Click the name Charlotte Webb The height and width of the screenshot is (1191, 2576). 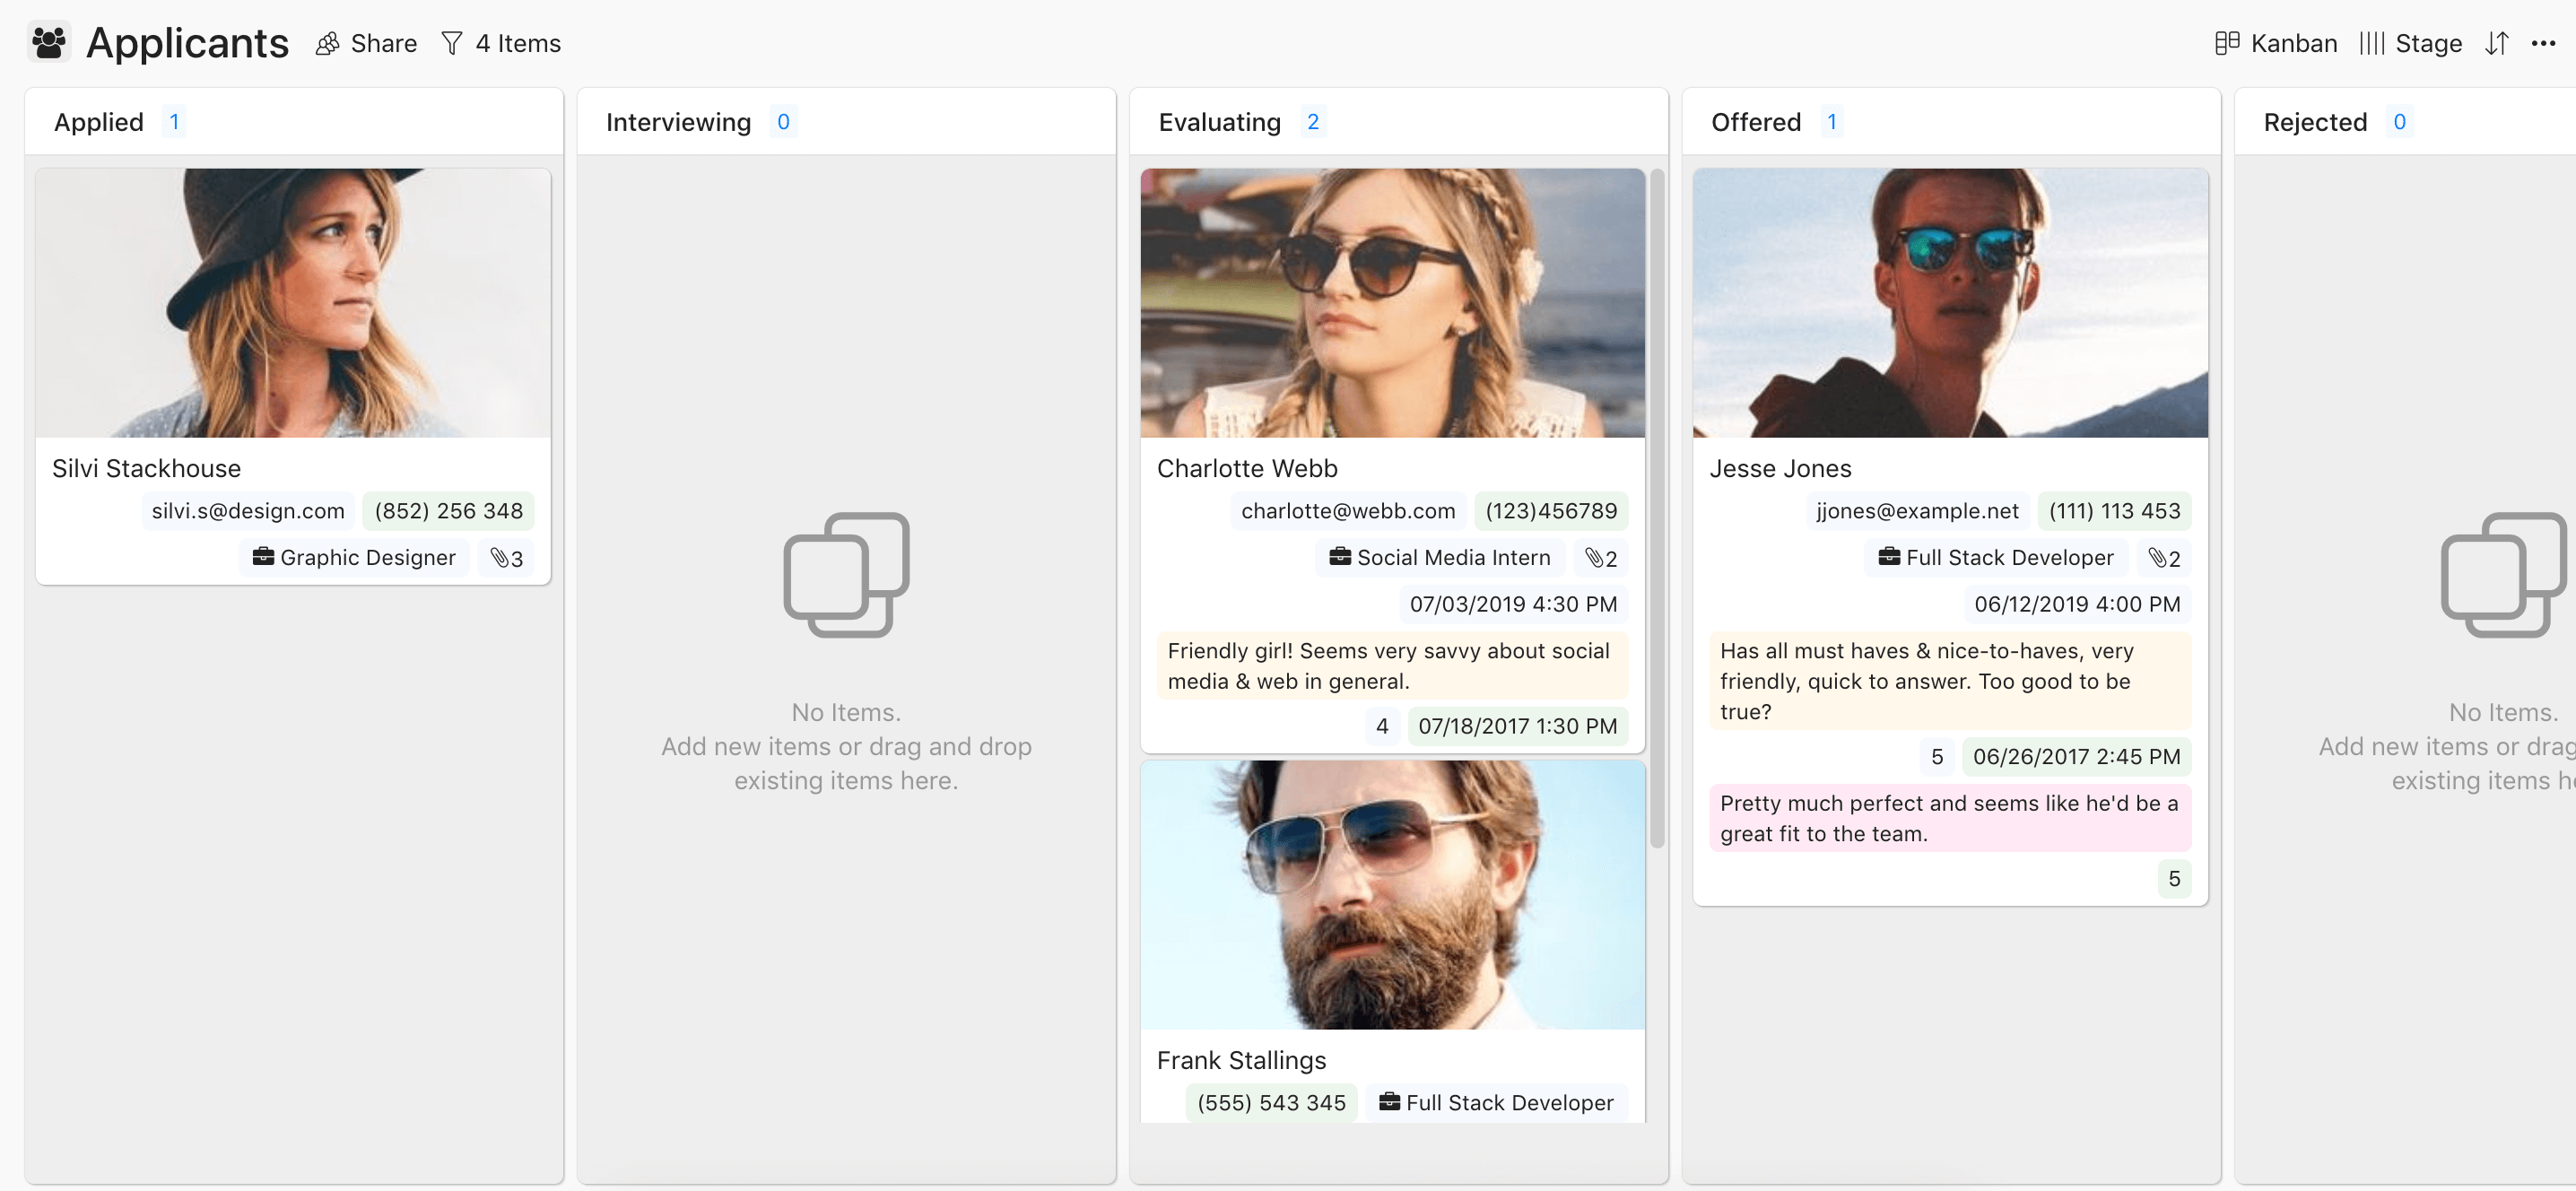(x=1247, y=468)
